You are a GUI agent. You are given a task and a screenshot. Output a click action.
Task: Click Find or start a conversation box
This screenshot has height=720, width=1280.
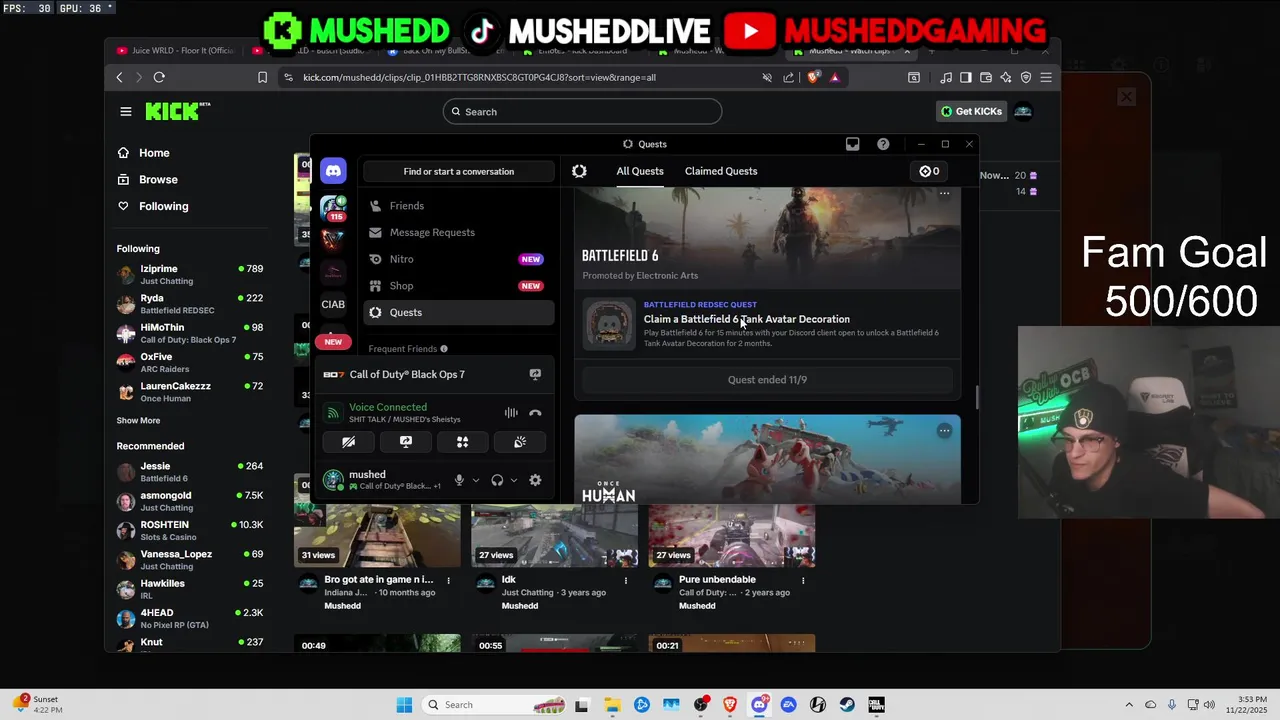[x=459, y=171]
